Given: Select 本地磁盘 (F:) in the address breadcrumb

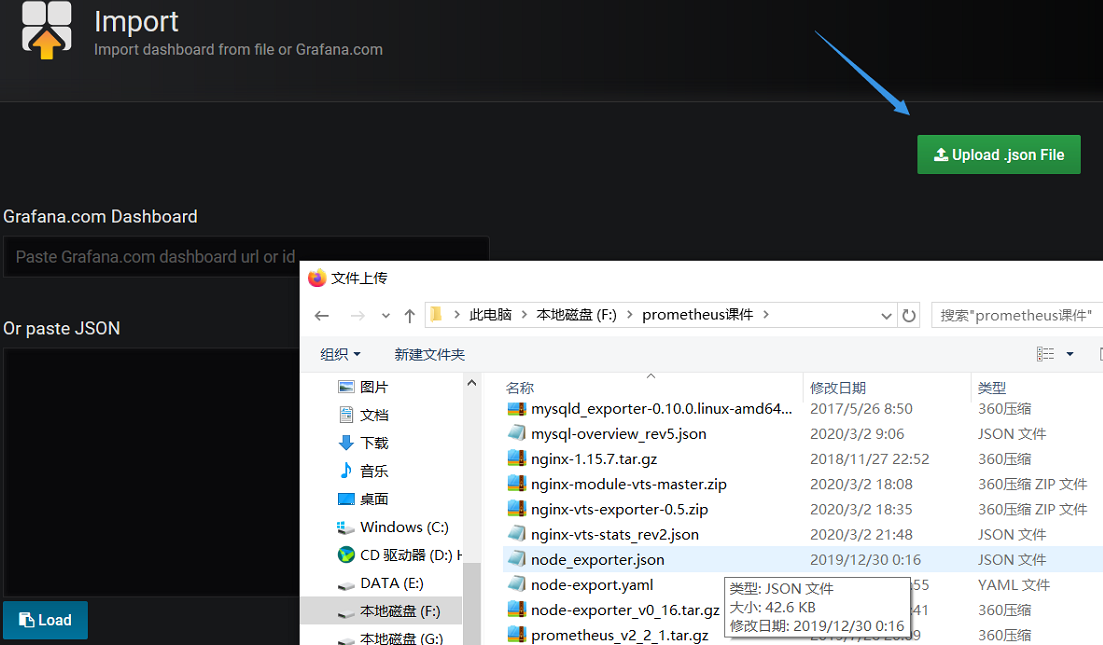Looking at the screenshot, I should (x=576, y=314).
